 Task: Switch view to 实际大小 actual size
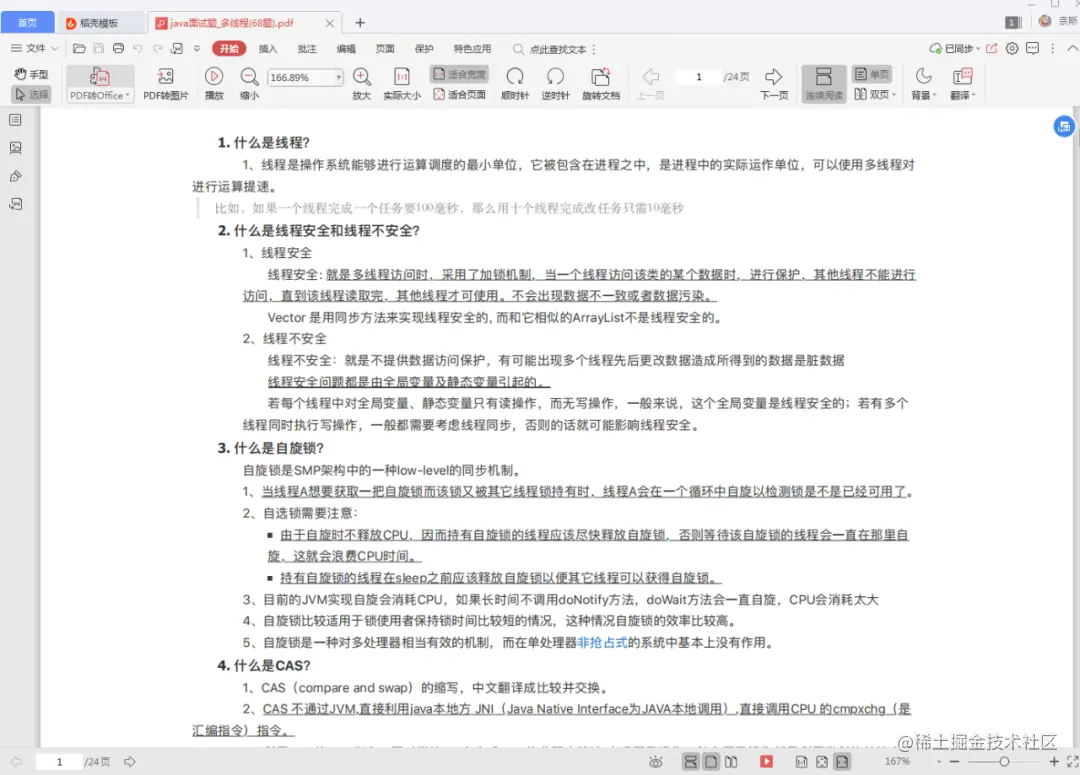pyautogui.click(x=403, y=84)
